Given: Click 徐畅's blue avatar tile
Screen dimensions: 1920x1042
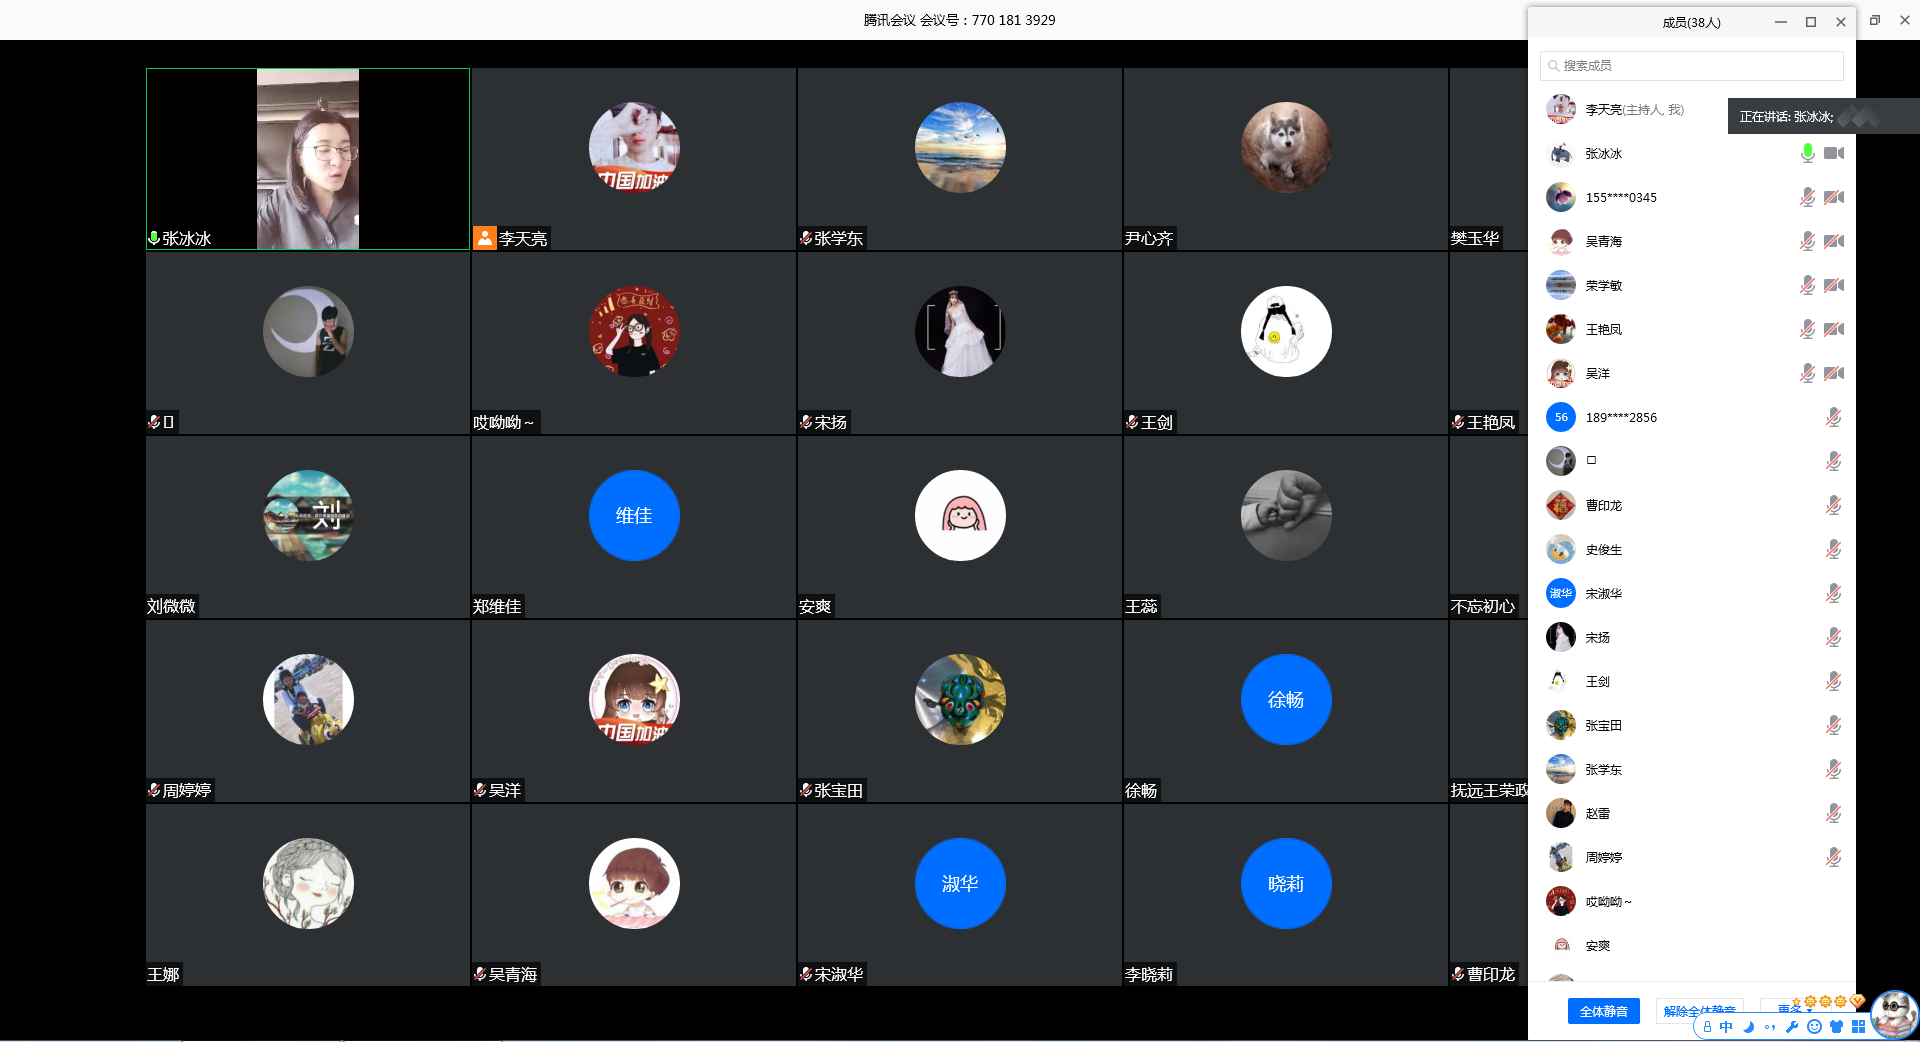Looking at the screenshot, I should (x=1286, y=699).
